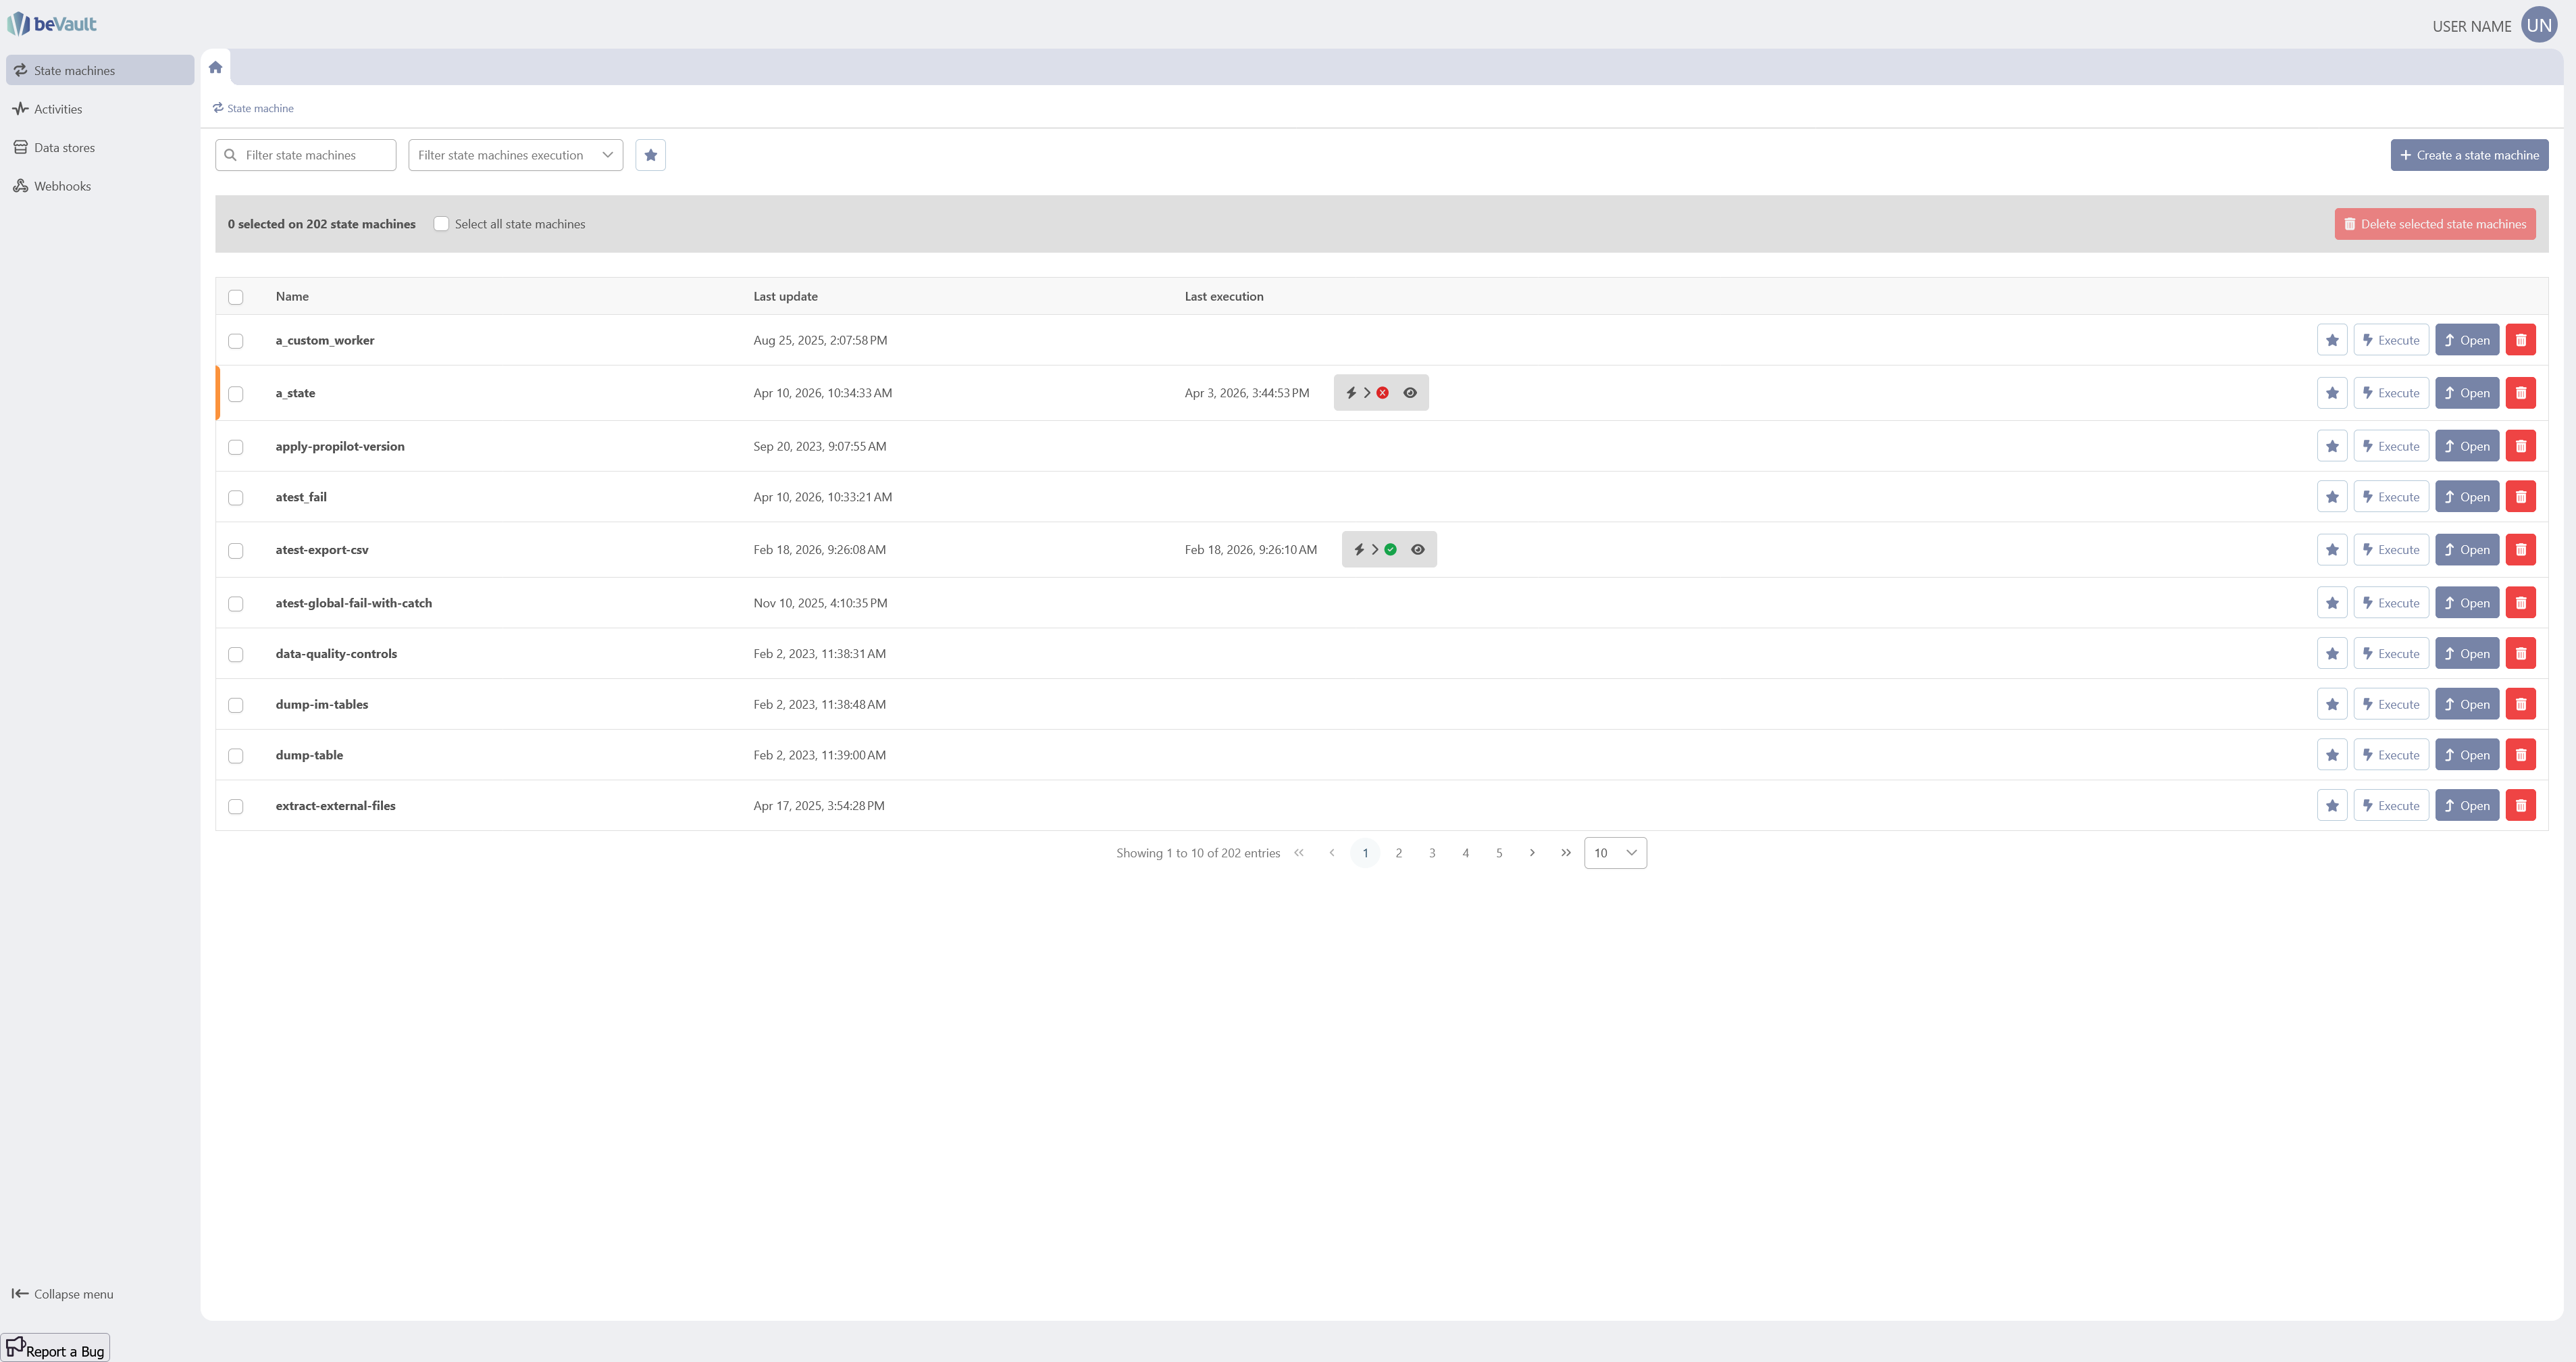Delete the a_custom_worker state machine

(x=2521, y=340)
